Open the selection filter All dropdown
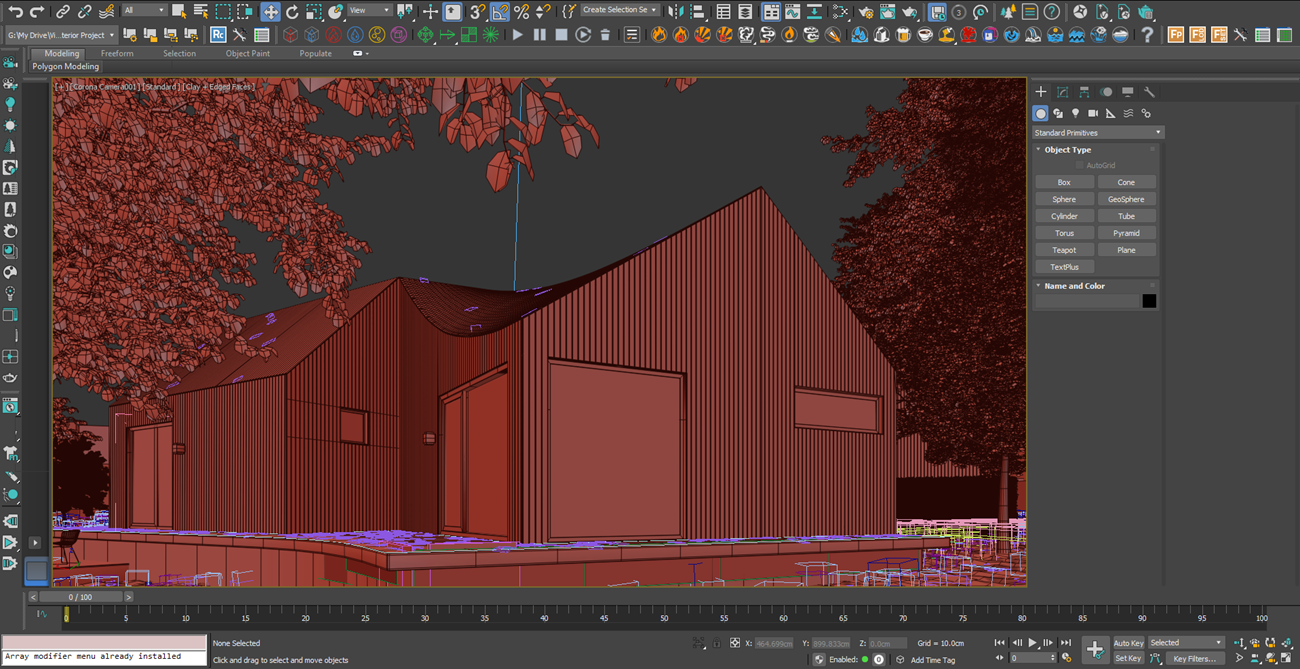Viewport: 1300px width, 669px height. [144, 11]
